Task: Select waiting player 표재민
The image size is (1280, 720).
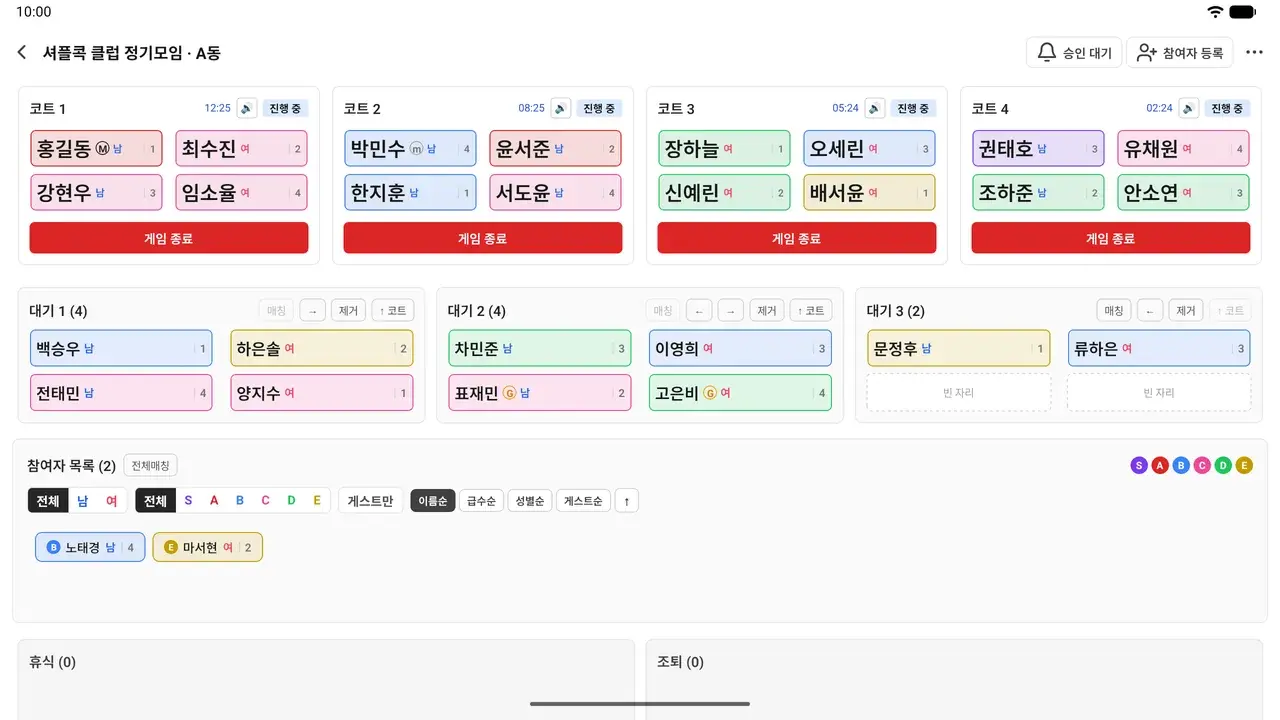Action: [x=540, y=393]
